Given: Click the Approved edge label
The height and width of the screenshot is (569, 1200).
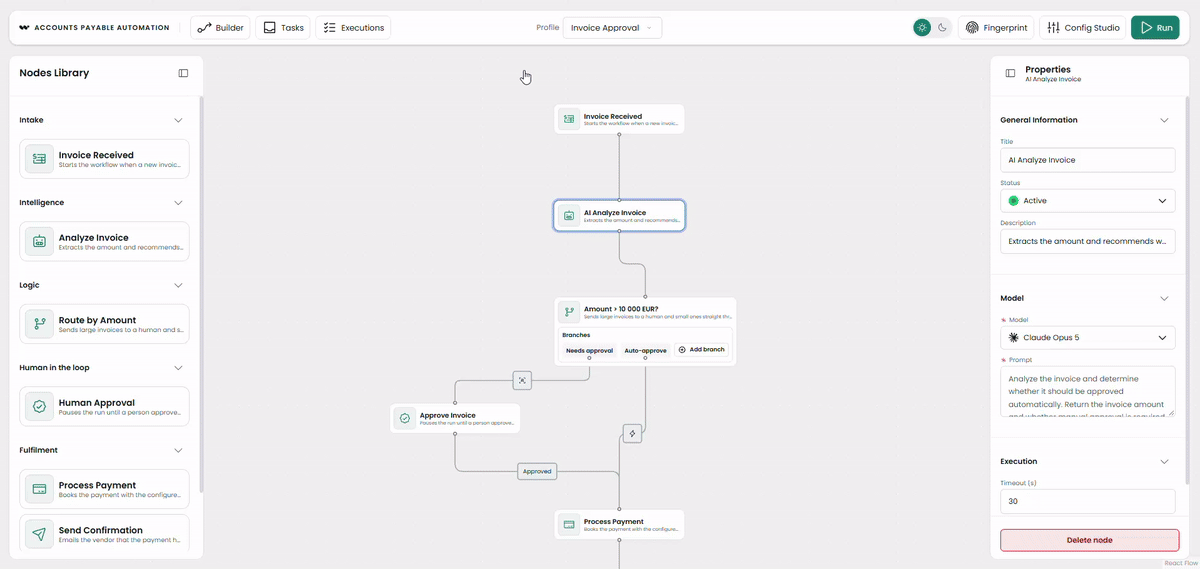Looking at the screenshot, I should [537, 471].
